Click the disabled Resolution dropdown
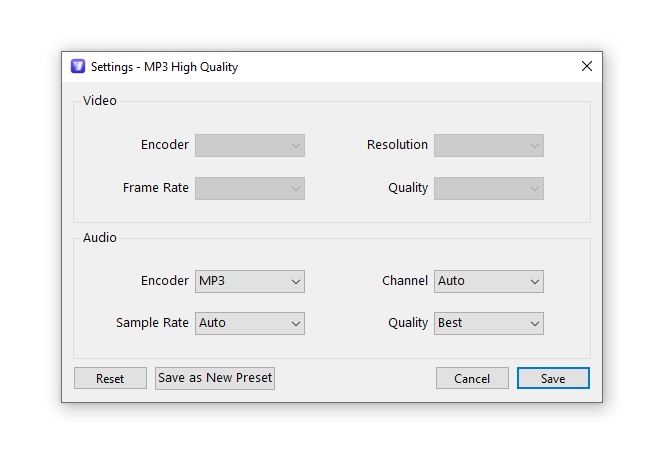The width and height of the screenshot is (667, 464). [x=489, y=145]
